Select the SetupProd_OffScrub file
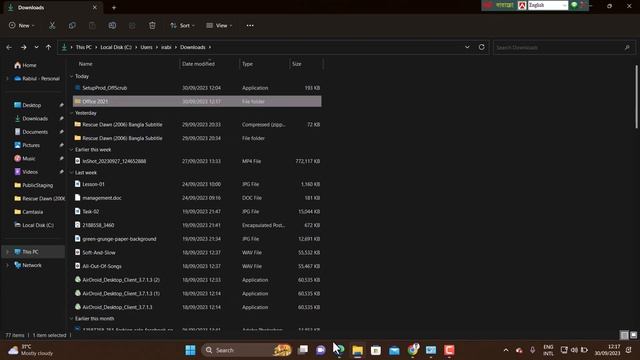Image resolution: width=640 pixels, height=360 pixels. (197, 88)
